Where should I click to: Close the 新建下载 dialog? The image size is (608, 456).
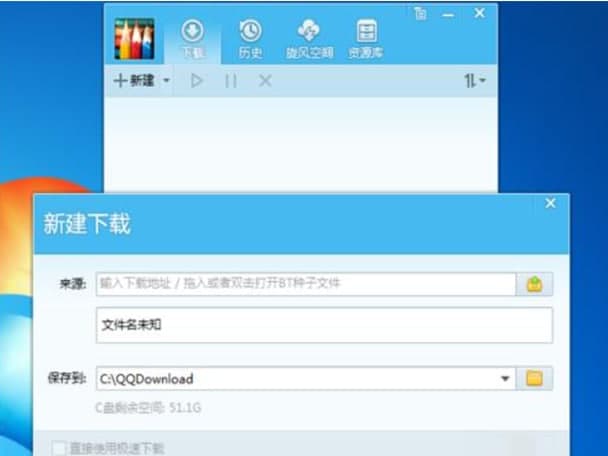pyautogui.click(x=550, y=203)
